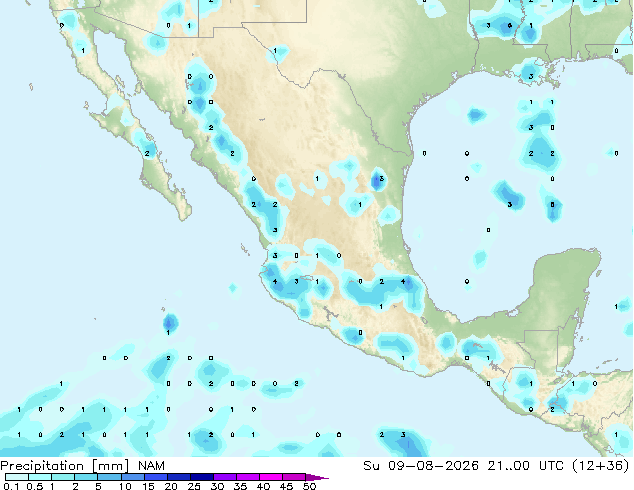The width and height of the screenshot is (634, 490).
Task: Click the 1–2 mm legend color swatch
Action: click(63, 477)
